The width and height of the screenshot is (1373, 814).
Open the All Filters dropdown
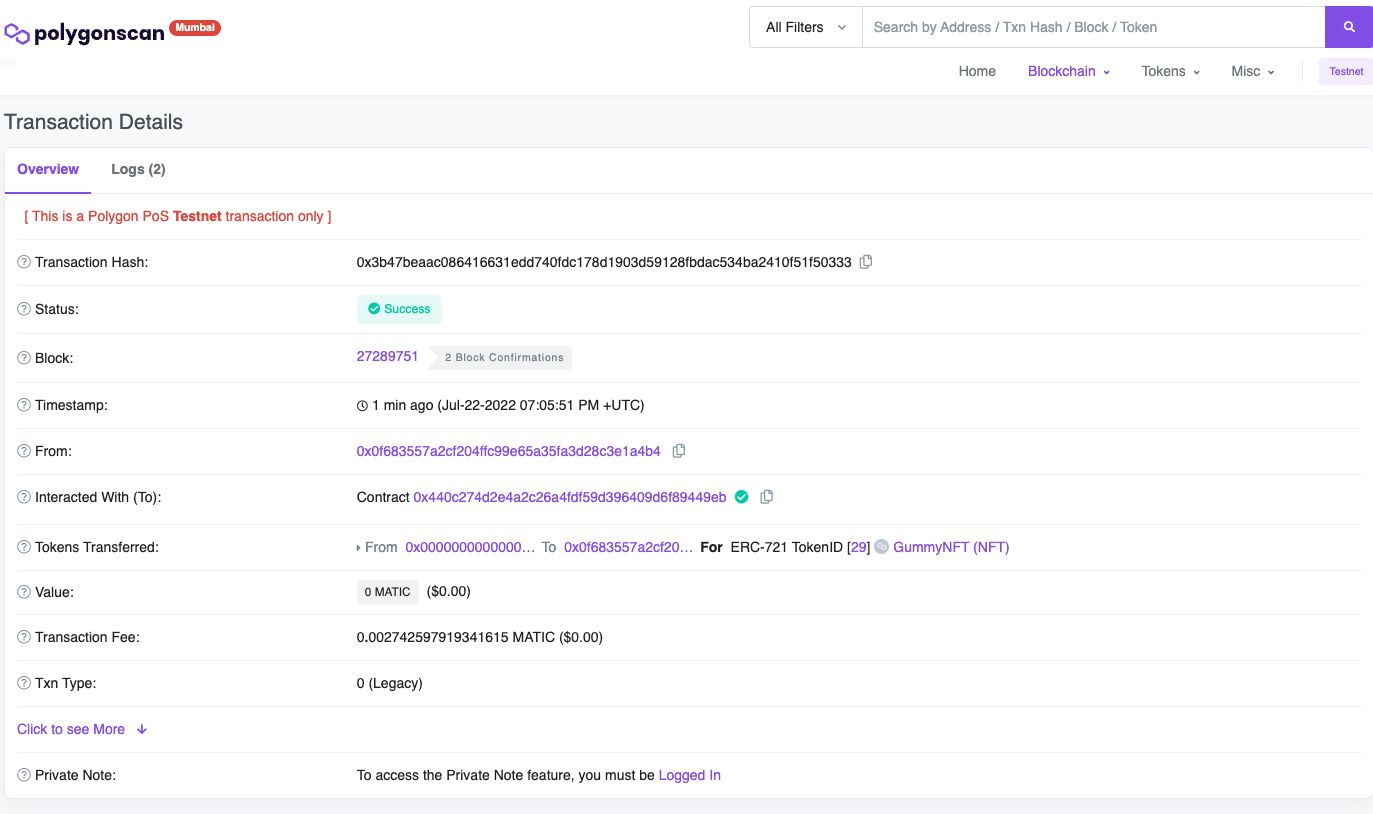806,27
